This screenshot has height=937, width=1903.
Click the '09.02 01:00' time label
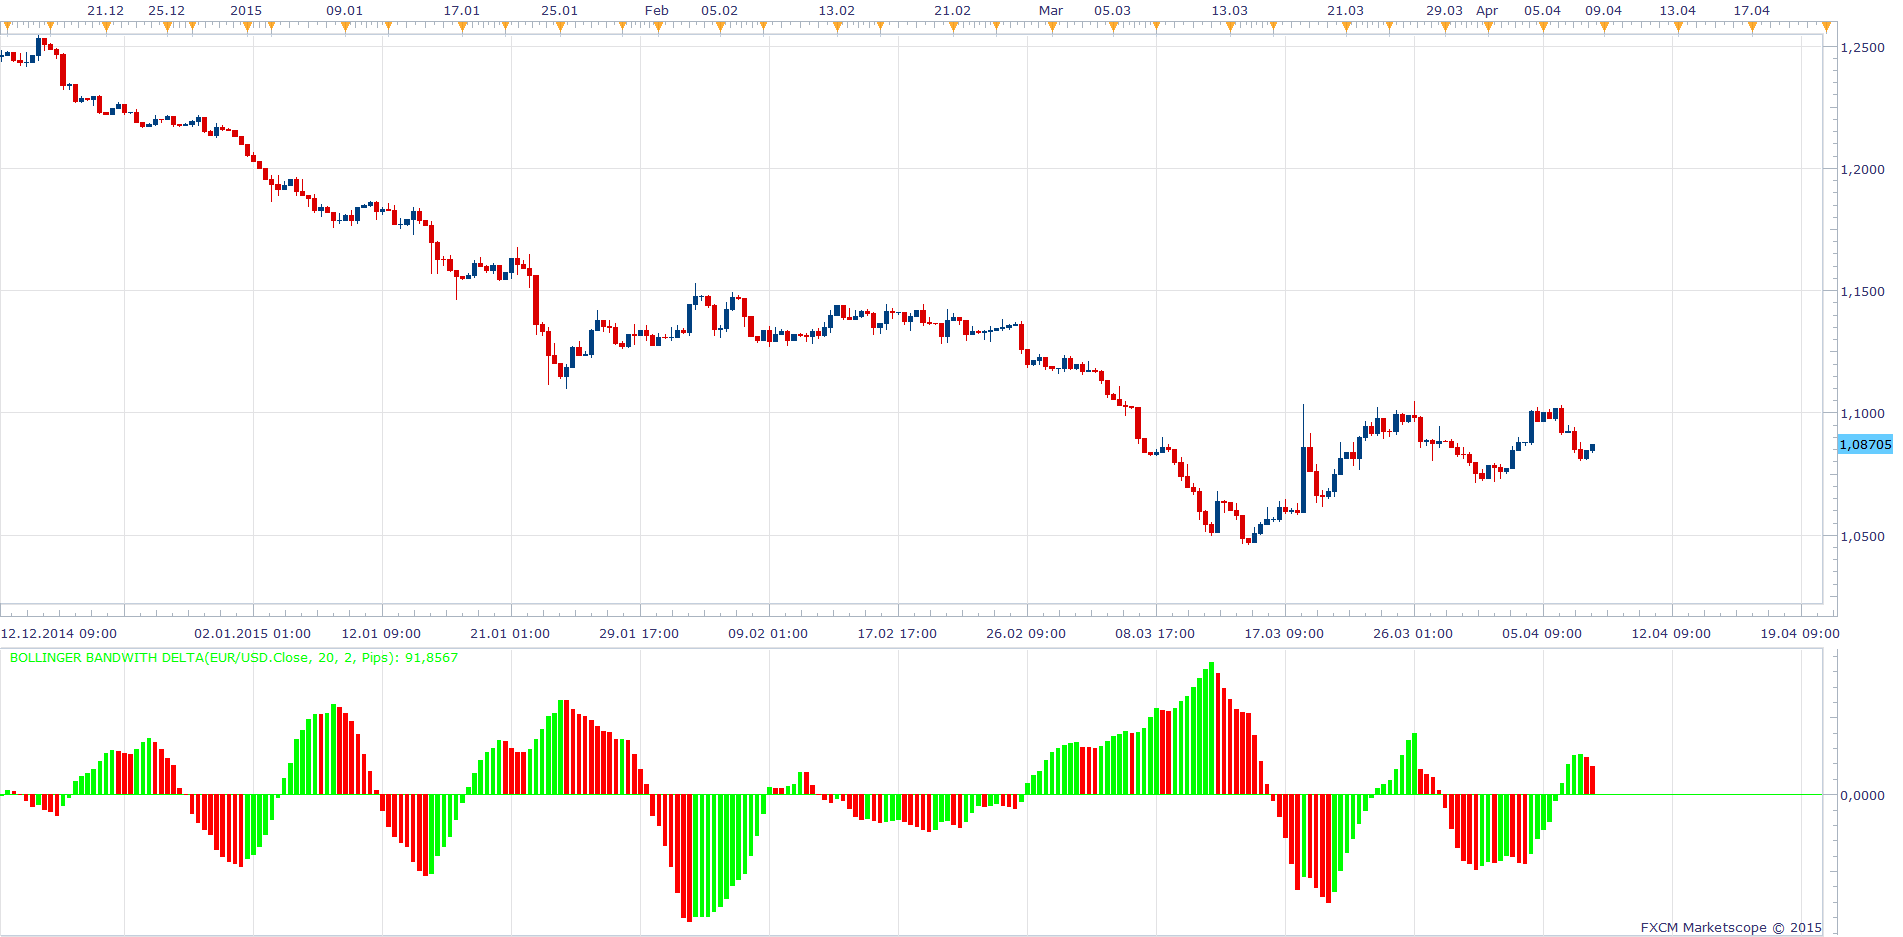point(768,633)
